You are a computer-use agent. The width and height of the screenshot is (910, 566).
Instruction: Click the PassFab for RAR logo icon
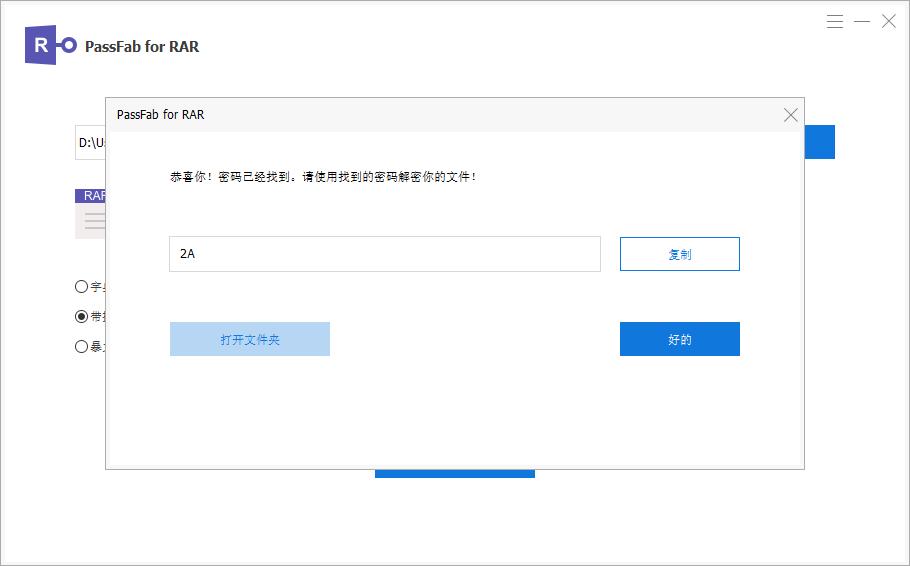(x=50, y=46)
